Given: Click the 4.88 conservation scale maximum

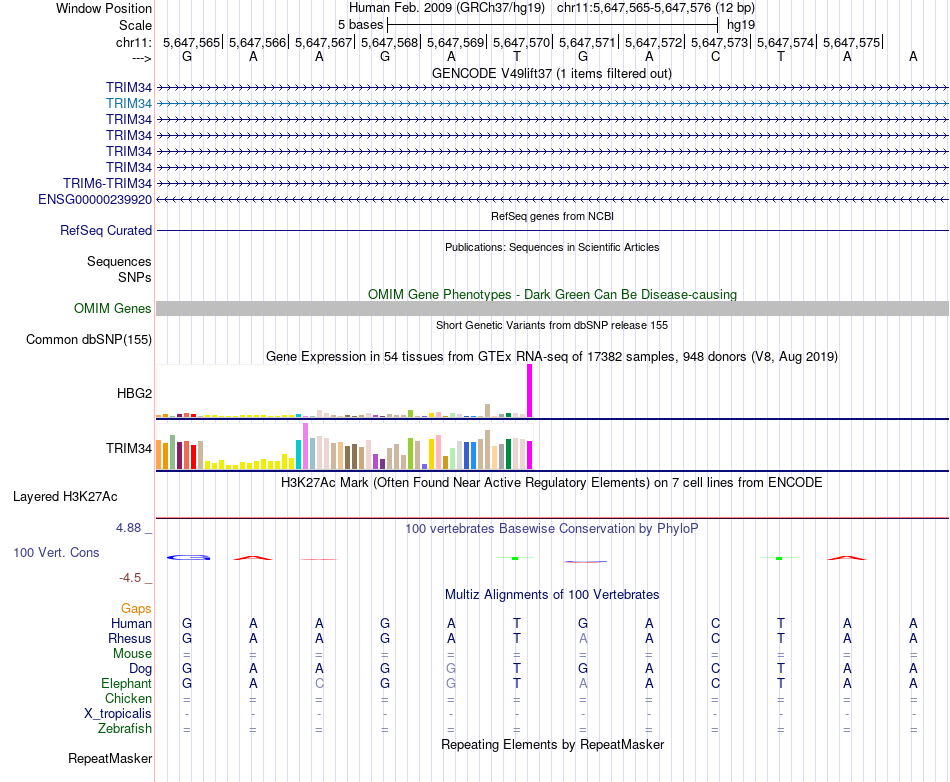Looking at the screenshot, I should click(x=128, y=528).
